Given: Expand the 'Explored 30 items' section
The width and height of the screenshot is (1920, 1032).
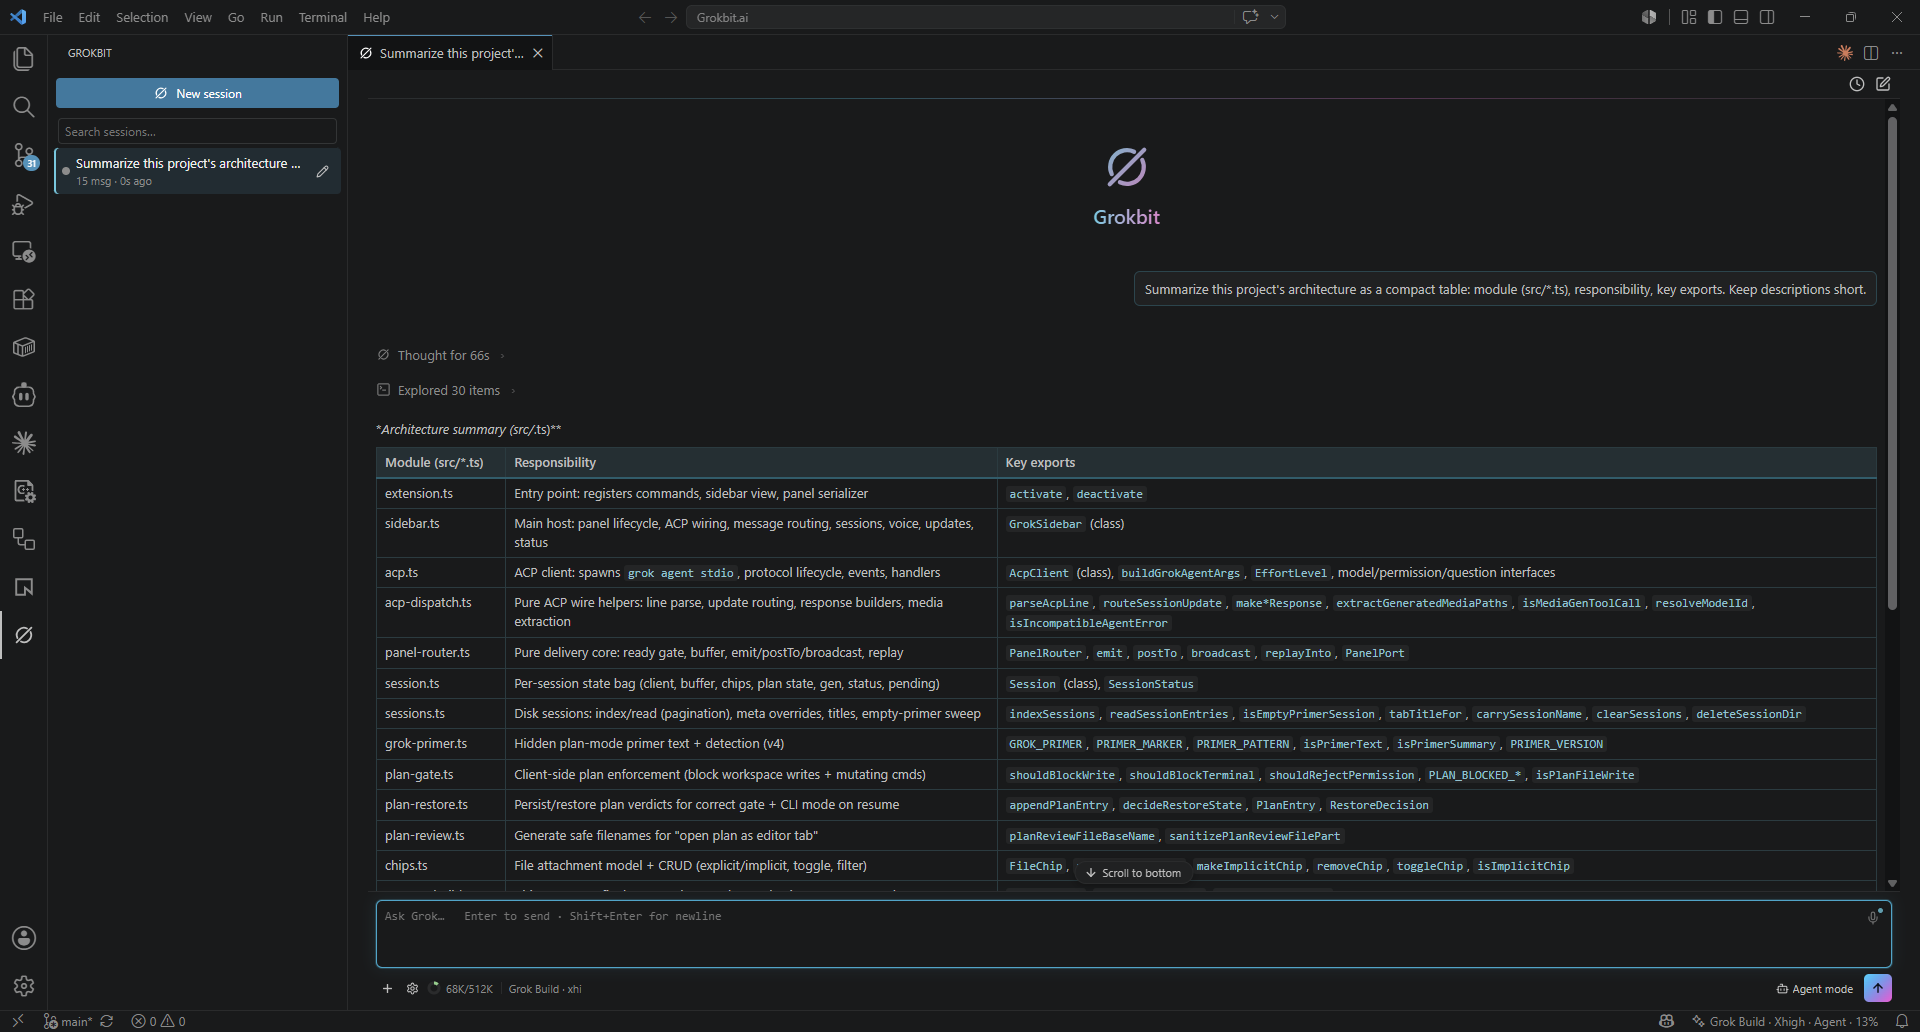Looking at the screenshot, I should click(446, 390).
